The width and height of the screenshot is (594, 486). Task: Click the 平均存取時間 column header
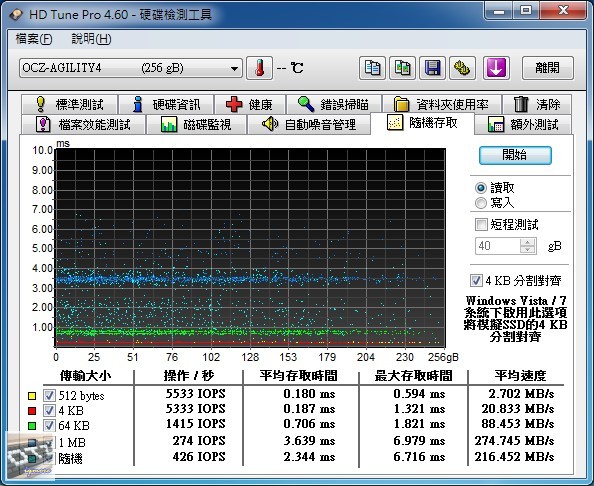pos(299,375)
